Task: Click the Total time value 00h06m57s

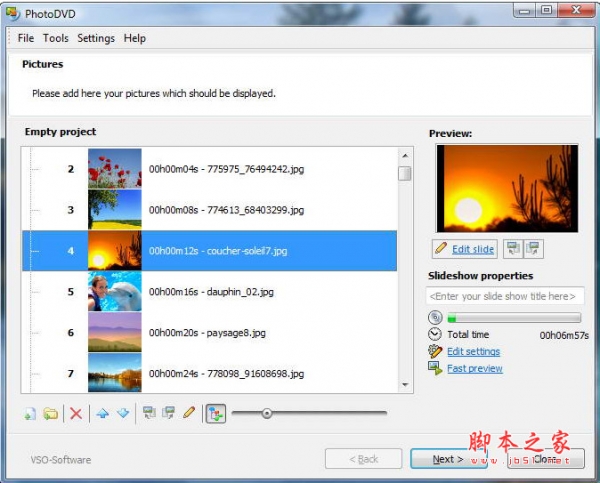Action: (564, 336)
